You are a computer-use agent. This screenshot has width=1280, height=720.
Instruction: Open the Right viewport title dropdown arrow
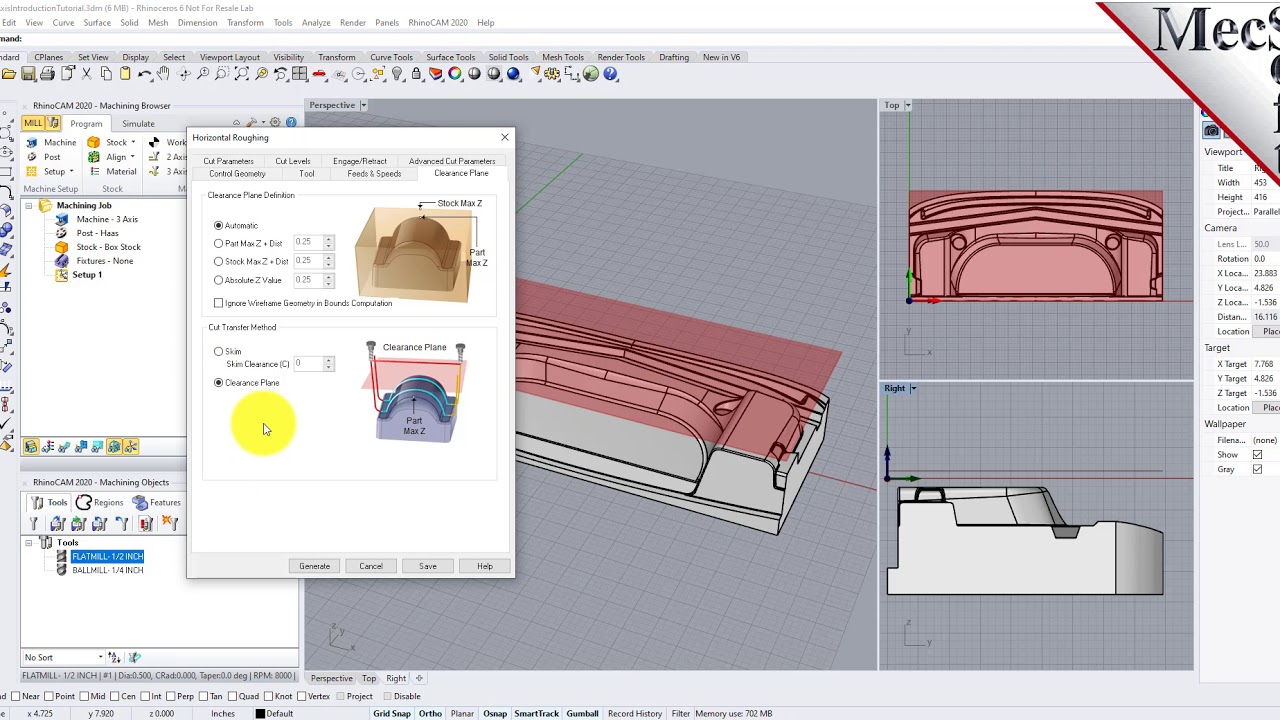912,388
